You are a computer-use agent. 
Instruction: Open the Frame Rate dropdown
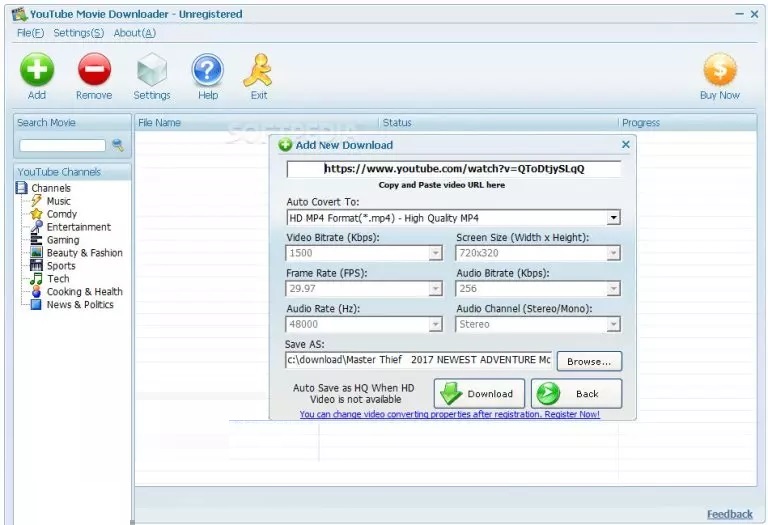435,288
